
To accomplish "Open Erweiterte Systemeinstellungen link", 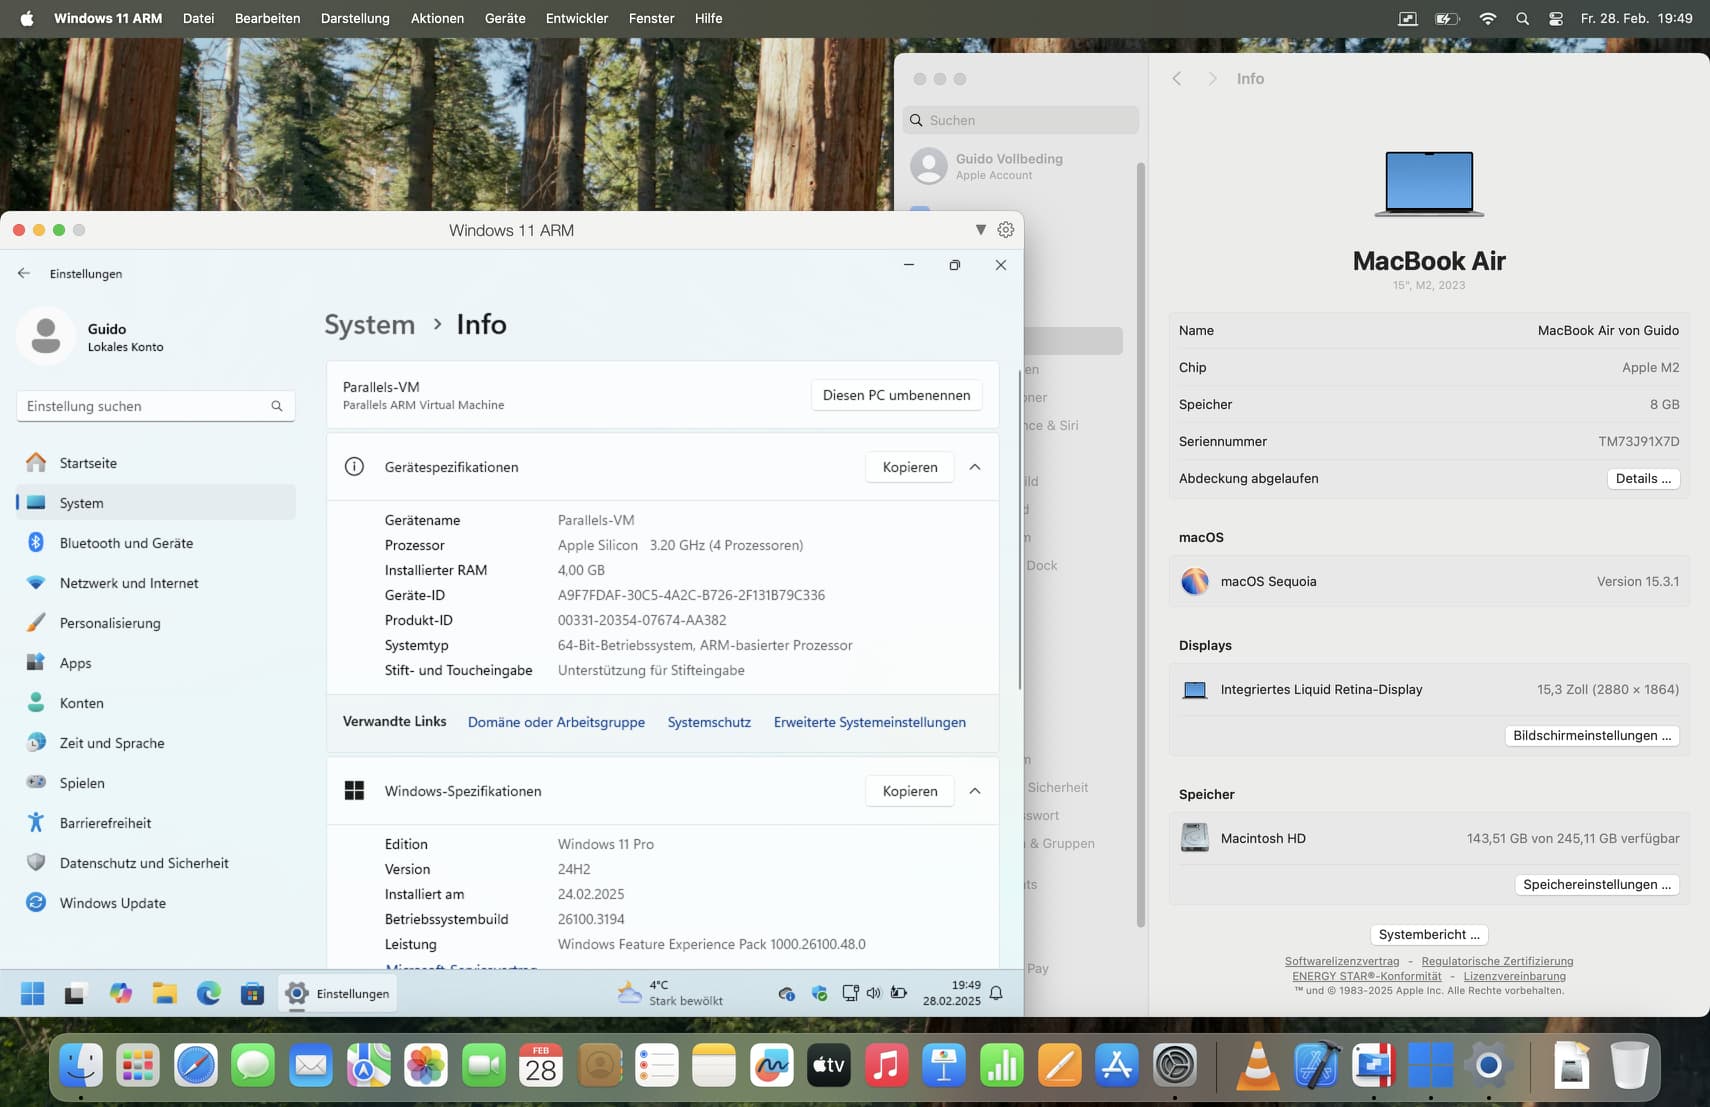I will pyautogui.click(x=869, y=722).
